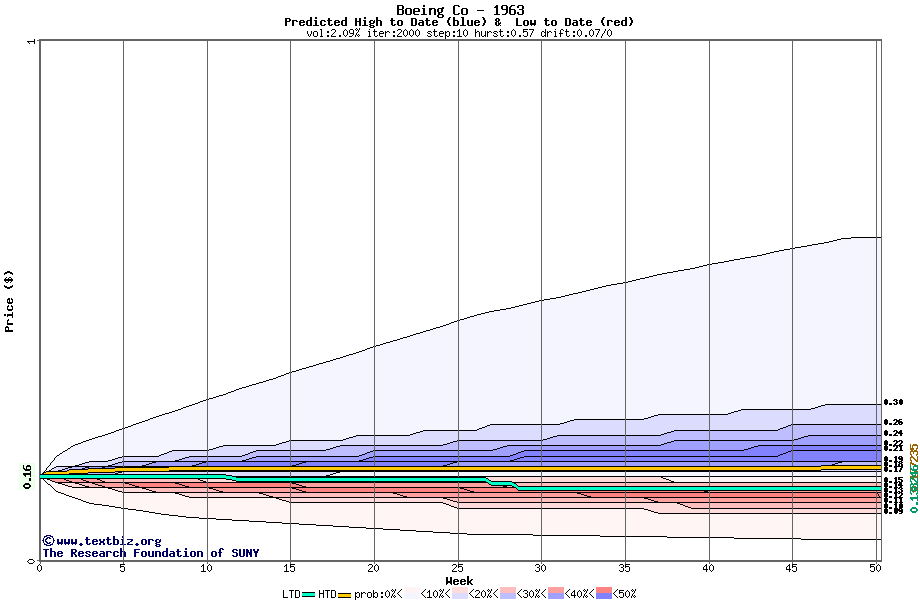Click the "<50%" legend text
Image resolution: width=920 pixels, height=600 pixels.
click(x=625, y=594)
